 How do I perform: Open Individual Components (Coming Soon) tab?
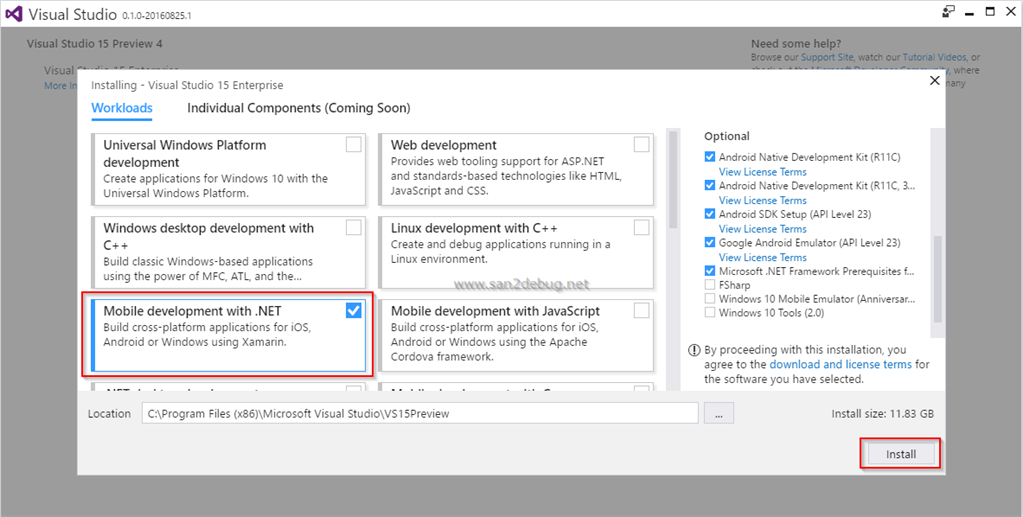(298, 108)
